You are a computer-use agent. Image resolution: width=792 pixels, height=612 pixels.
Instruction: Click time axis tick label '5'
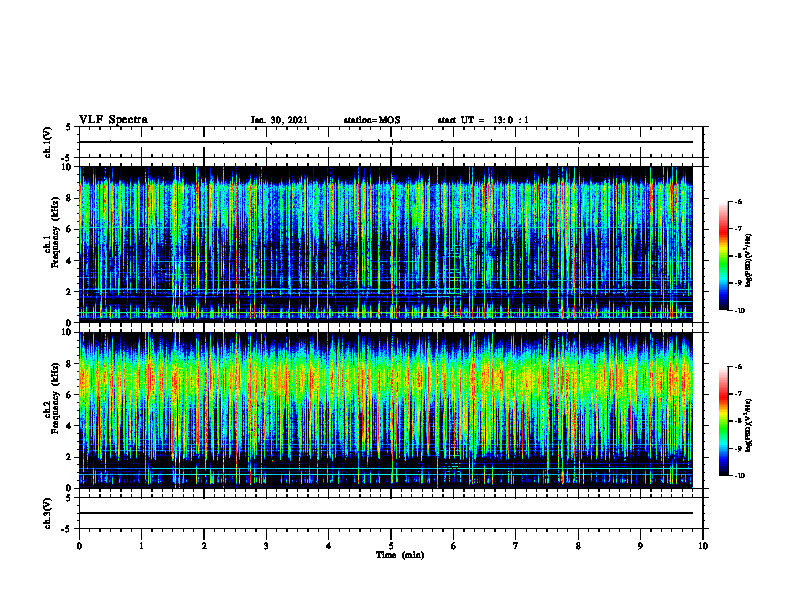tap(391, 546)
